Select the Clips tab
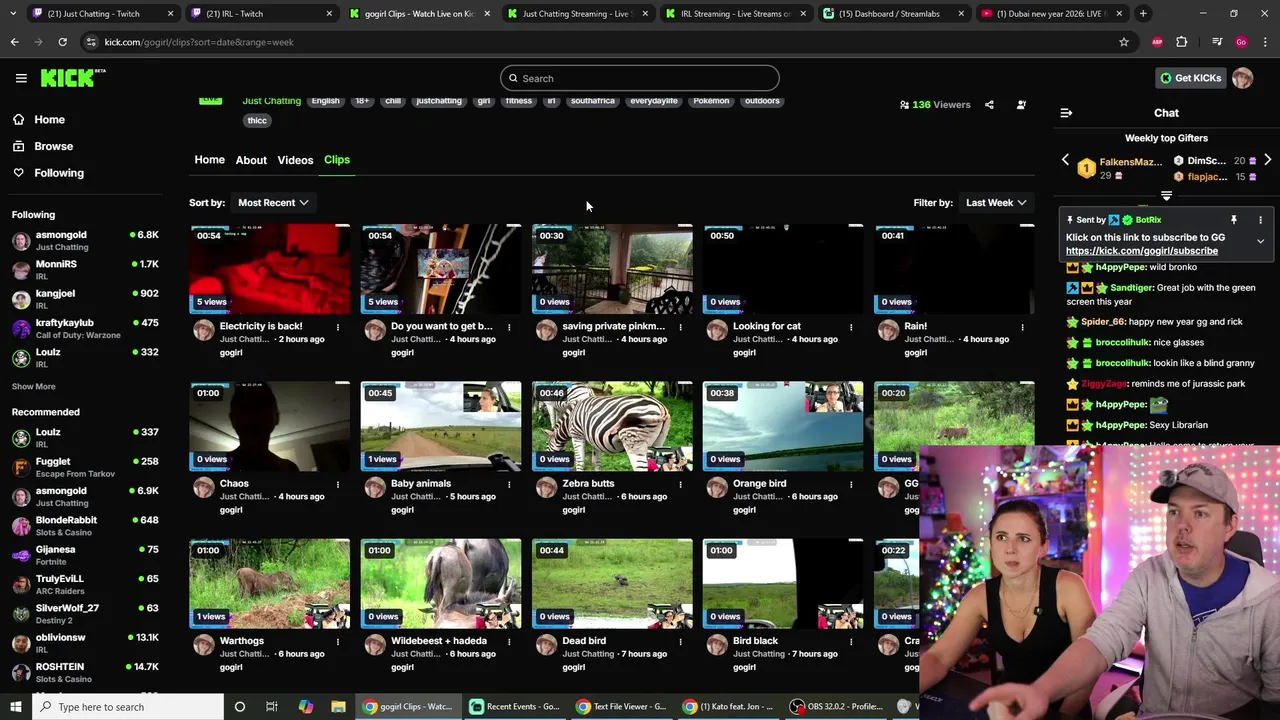 click(x=337, y=160)
